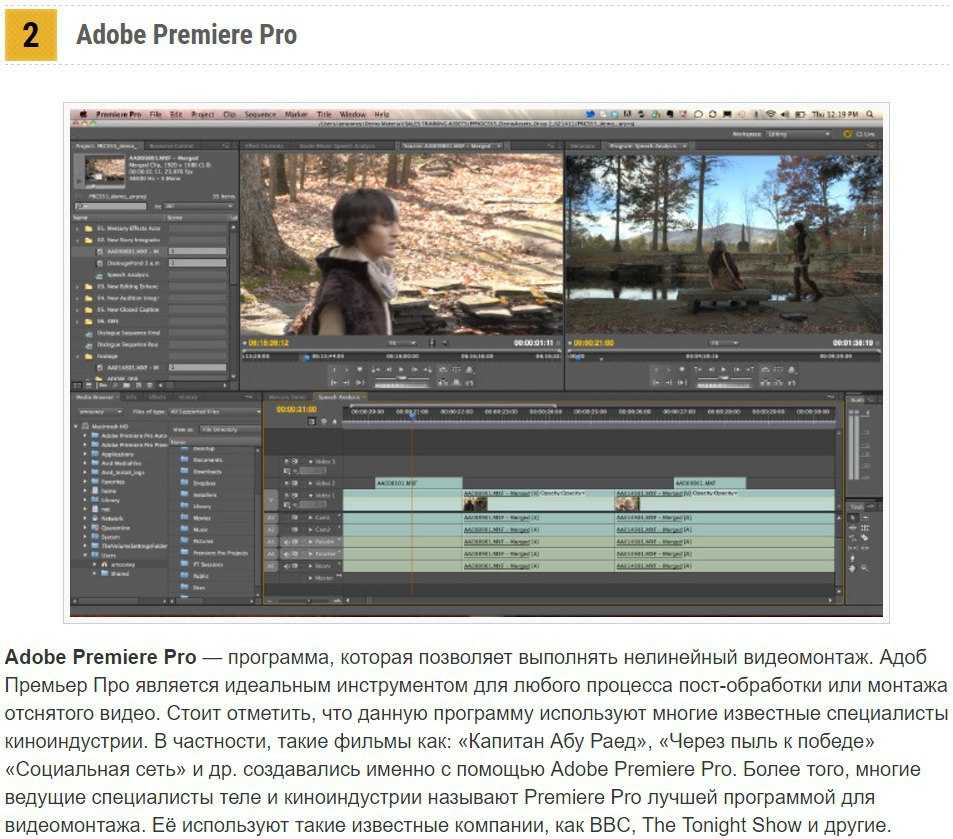The width and height of the screenshot is (953, 839).
Task: Open Spotlight search magnifier icon
Action: point(870,114)
